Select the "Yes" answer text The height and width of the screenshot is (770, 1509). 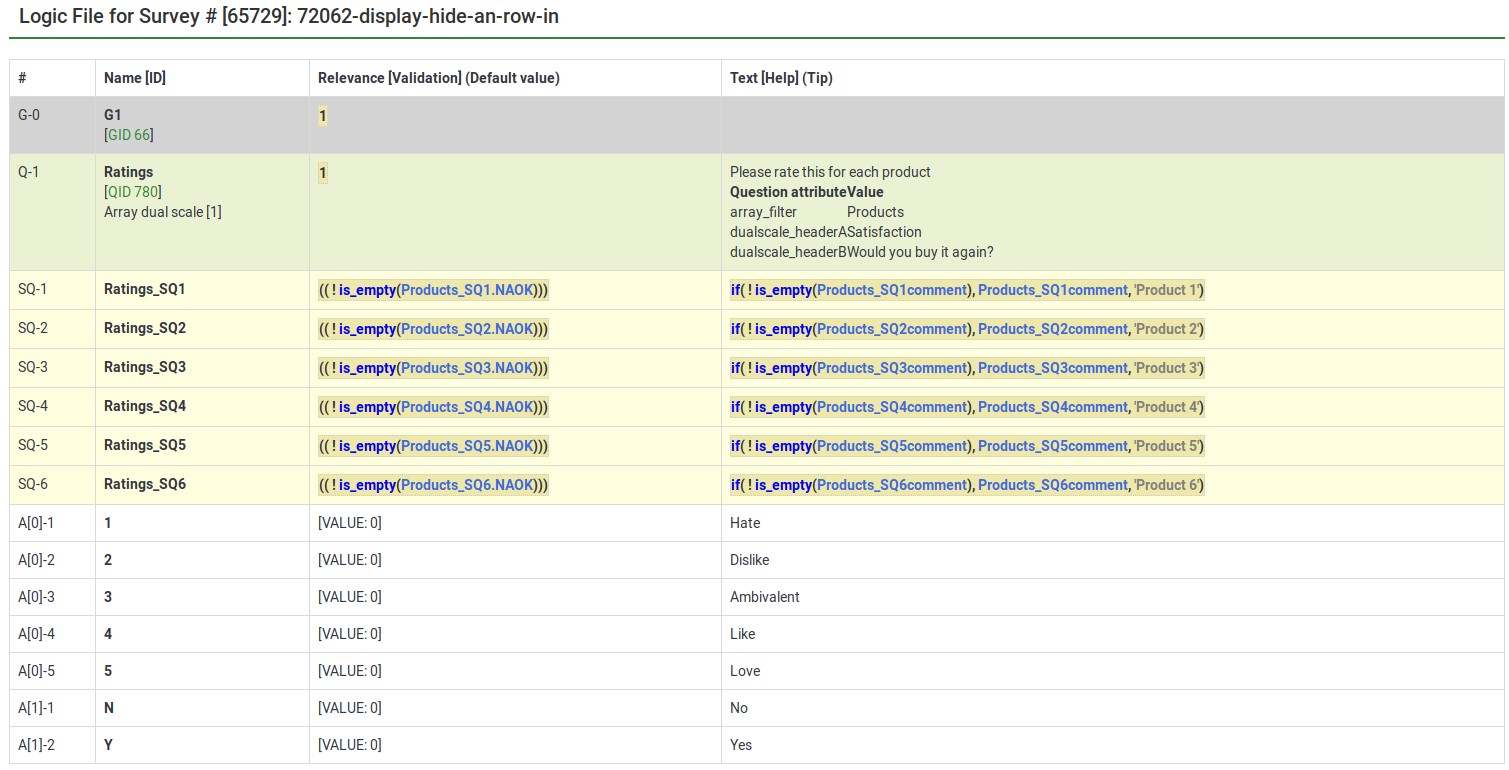741,745
